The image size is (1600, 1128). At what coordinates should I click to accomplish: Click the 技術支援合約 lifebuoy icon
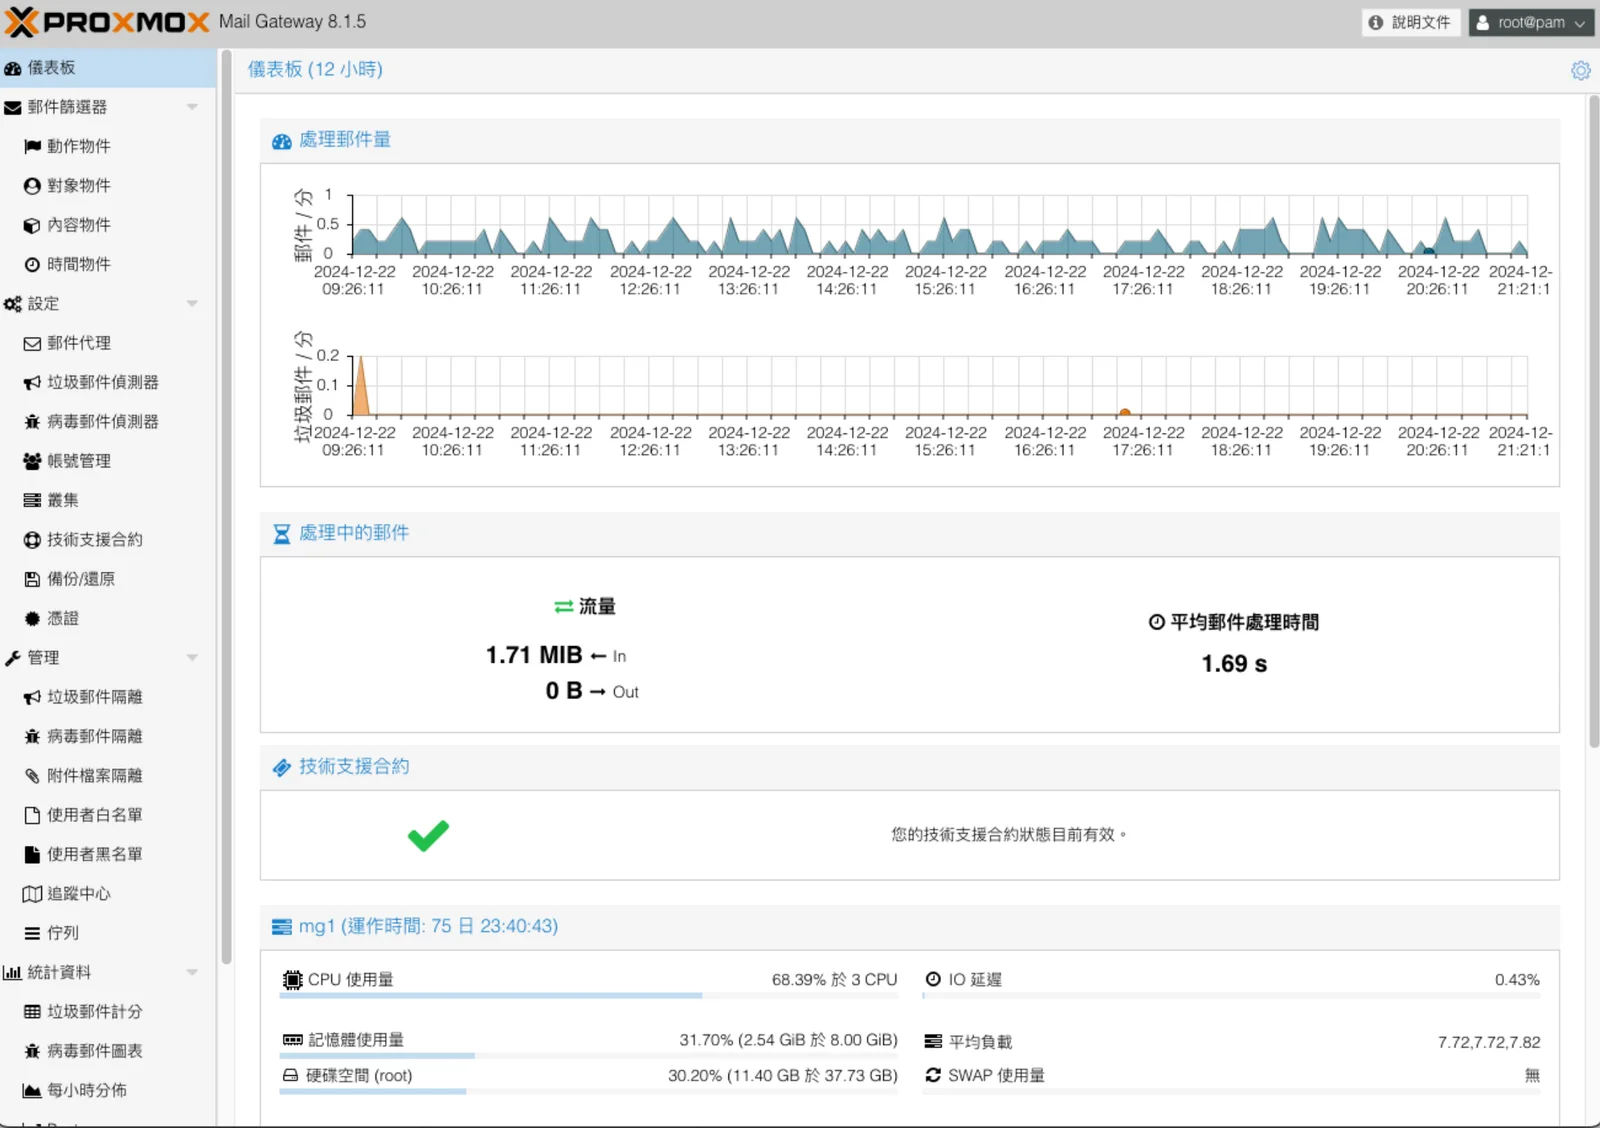click(x=32, y=540)
